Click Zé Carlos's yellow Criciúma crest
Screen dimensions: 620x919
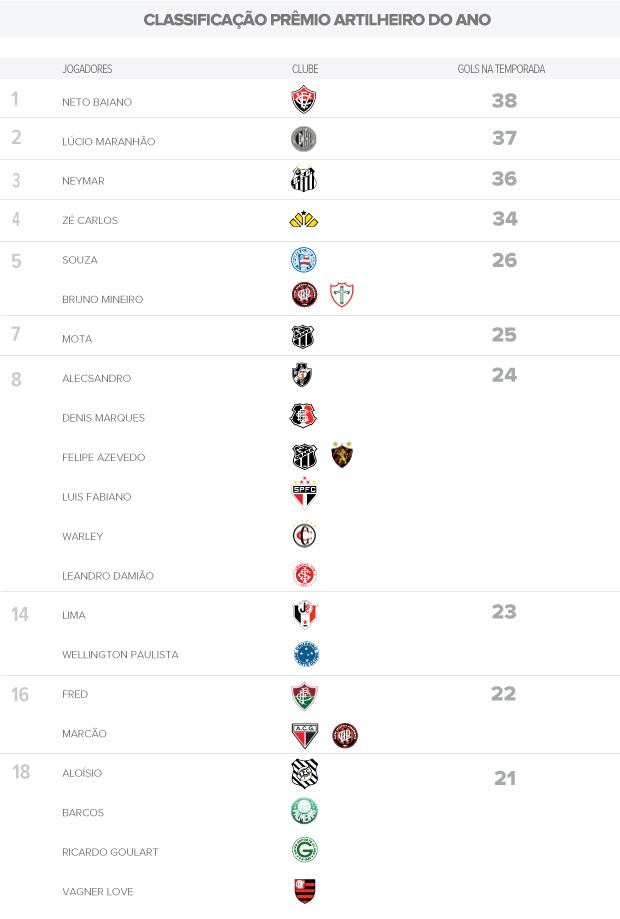tap(303, 219)
